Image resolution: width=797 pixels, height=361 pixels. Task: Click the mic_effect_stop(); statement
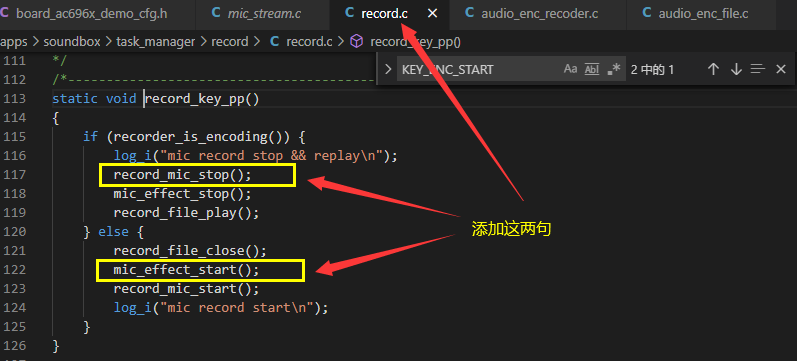182,194
